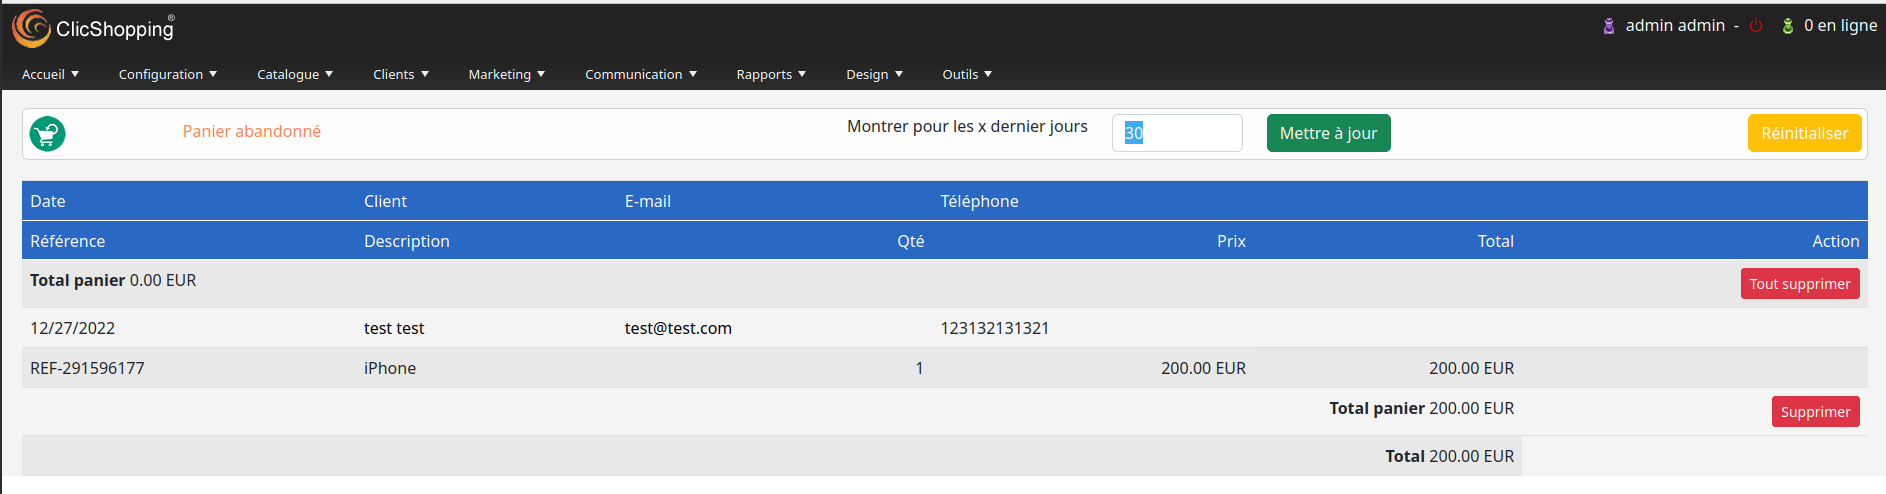1886x494 pixels.
Task: Click the green abandoned cart icon
Action: tap(47, 134)
